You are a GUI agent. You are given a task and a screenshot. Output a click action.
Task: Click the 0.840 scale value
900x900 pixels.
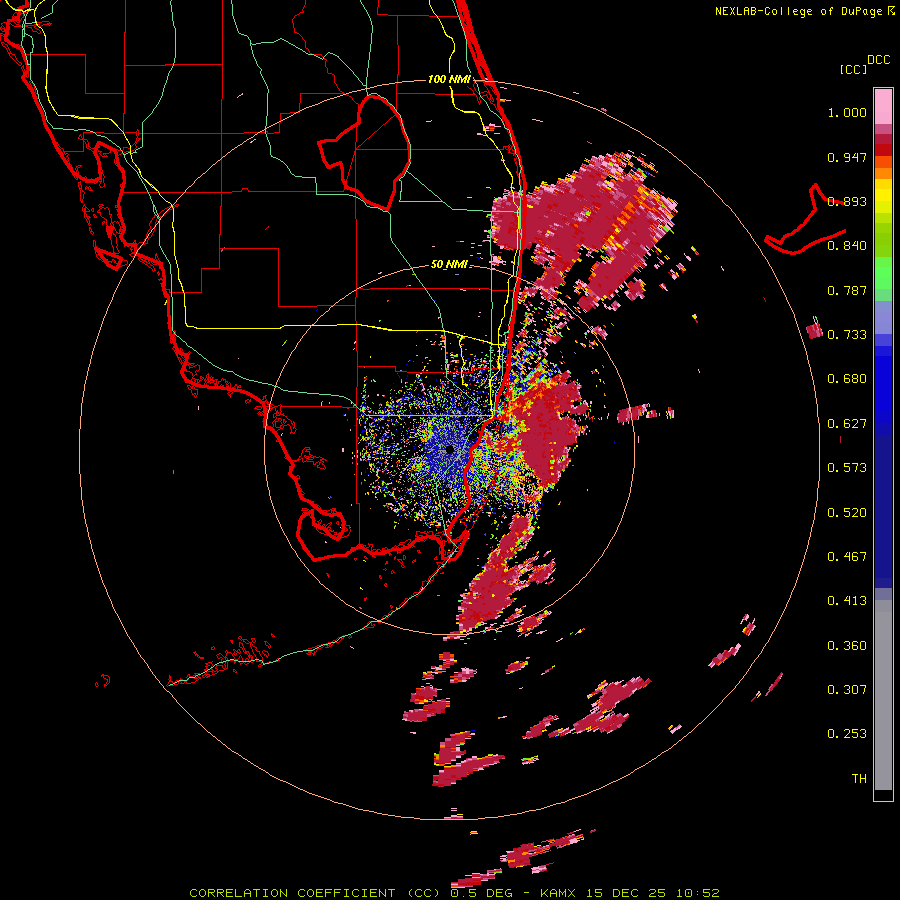(x=847, y=246)
